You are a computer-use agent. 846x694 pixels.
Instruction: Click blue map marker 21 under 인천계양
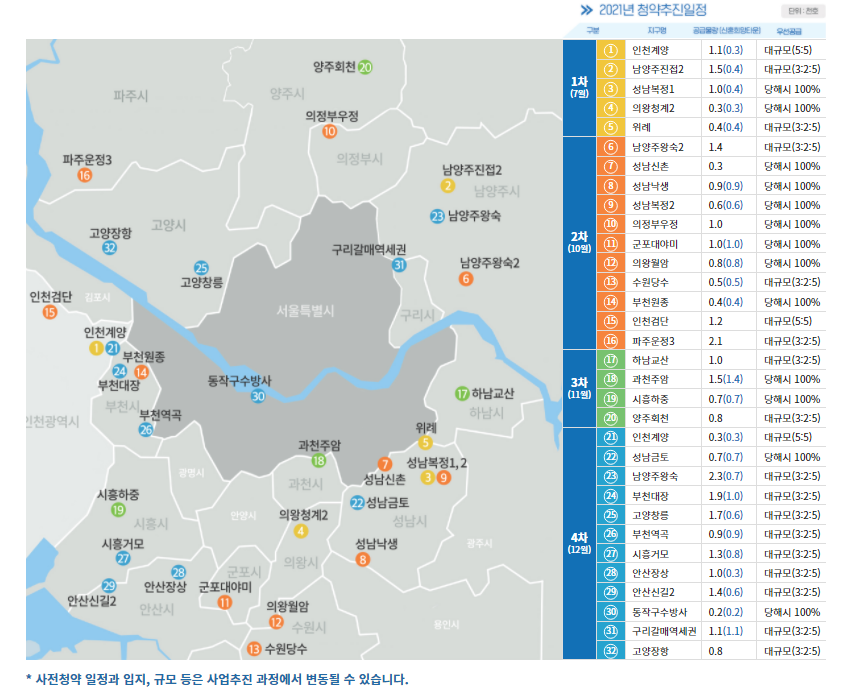(112, 348)
